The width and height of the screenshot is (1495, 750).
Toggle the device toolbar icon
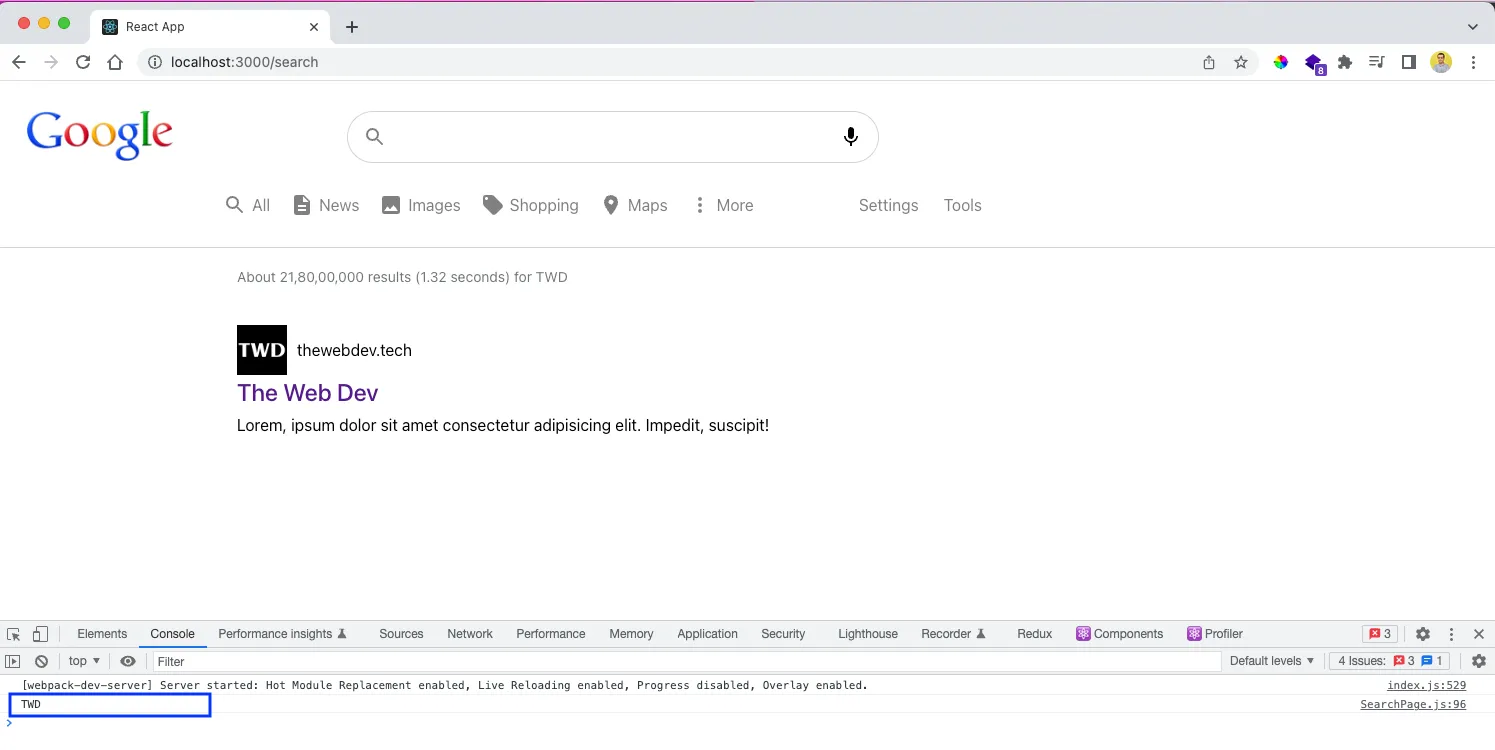coord(40,634)
